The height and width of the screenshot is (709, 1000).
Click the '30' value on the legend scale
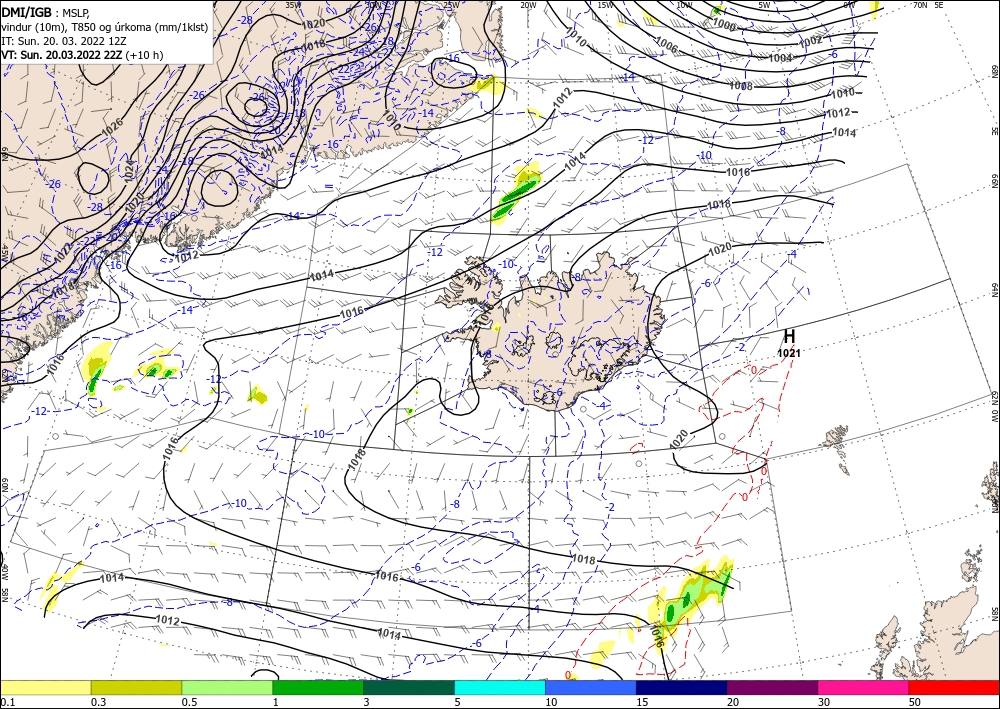[x=824, y=702]
